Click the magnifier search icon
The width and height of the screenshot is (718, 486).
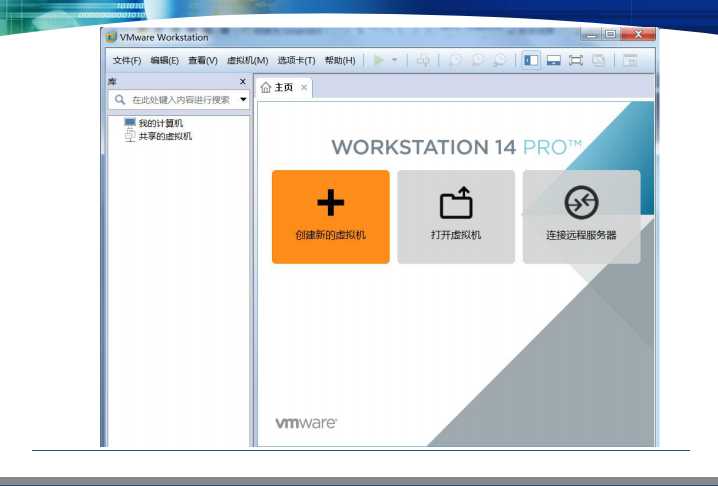coord(120,99)
